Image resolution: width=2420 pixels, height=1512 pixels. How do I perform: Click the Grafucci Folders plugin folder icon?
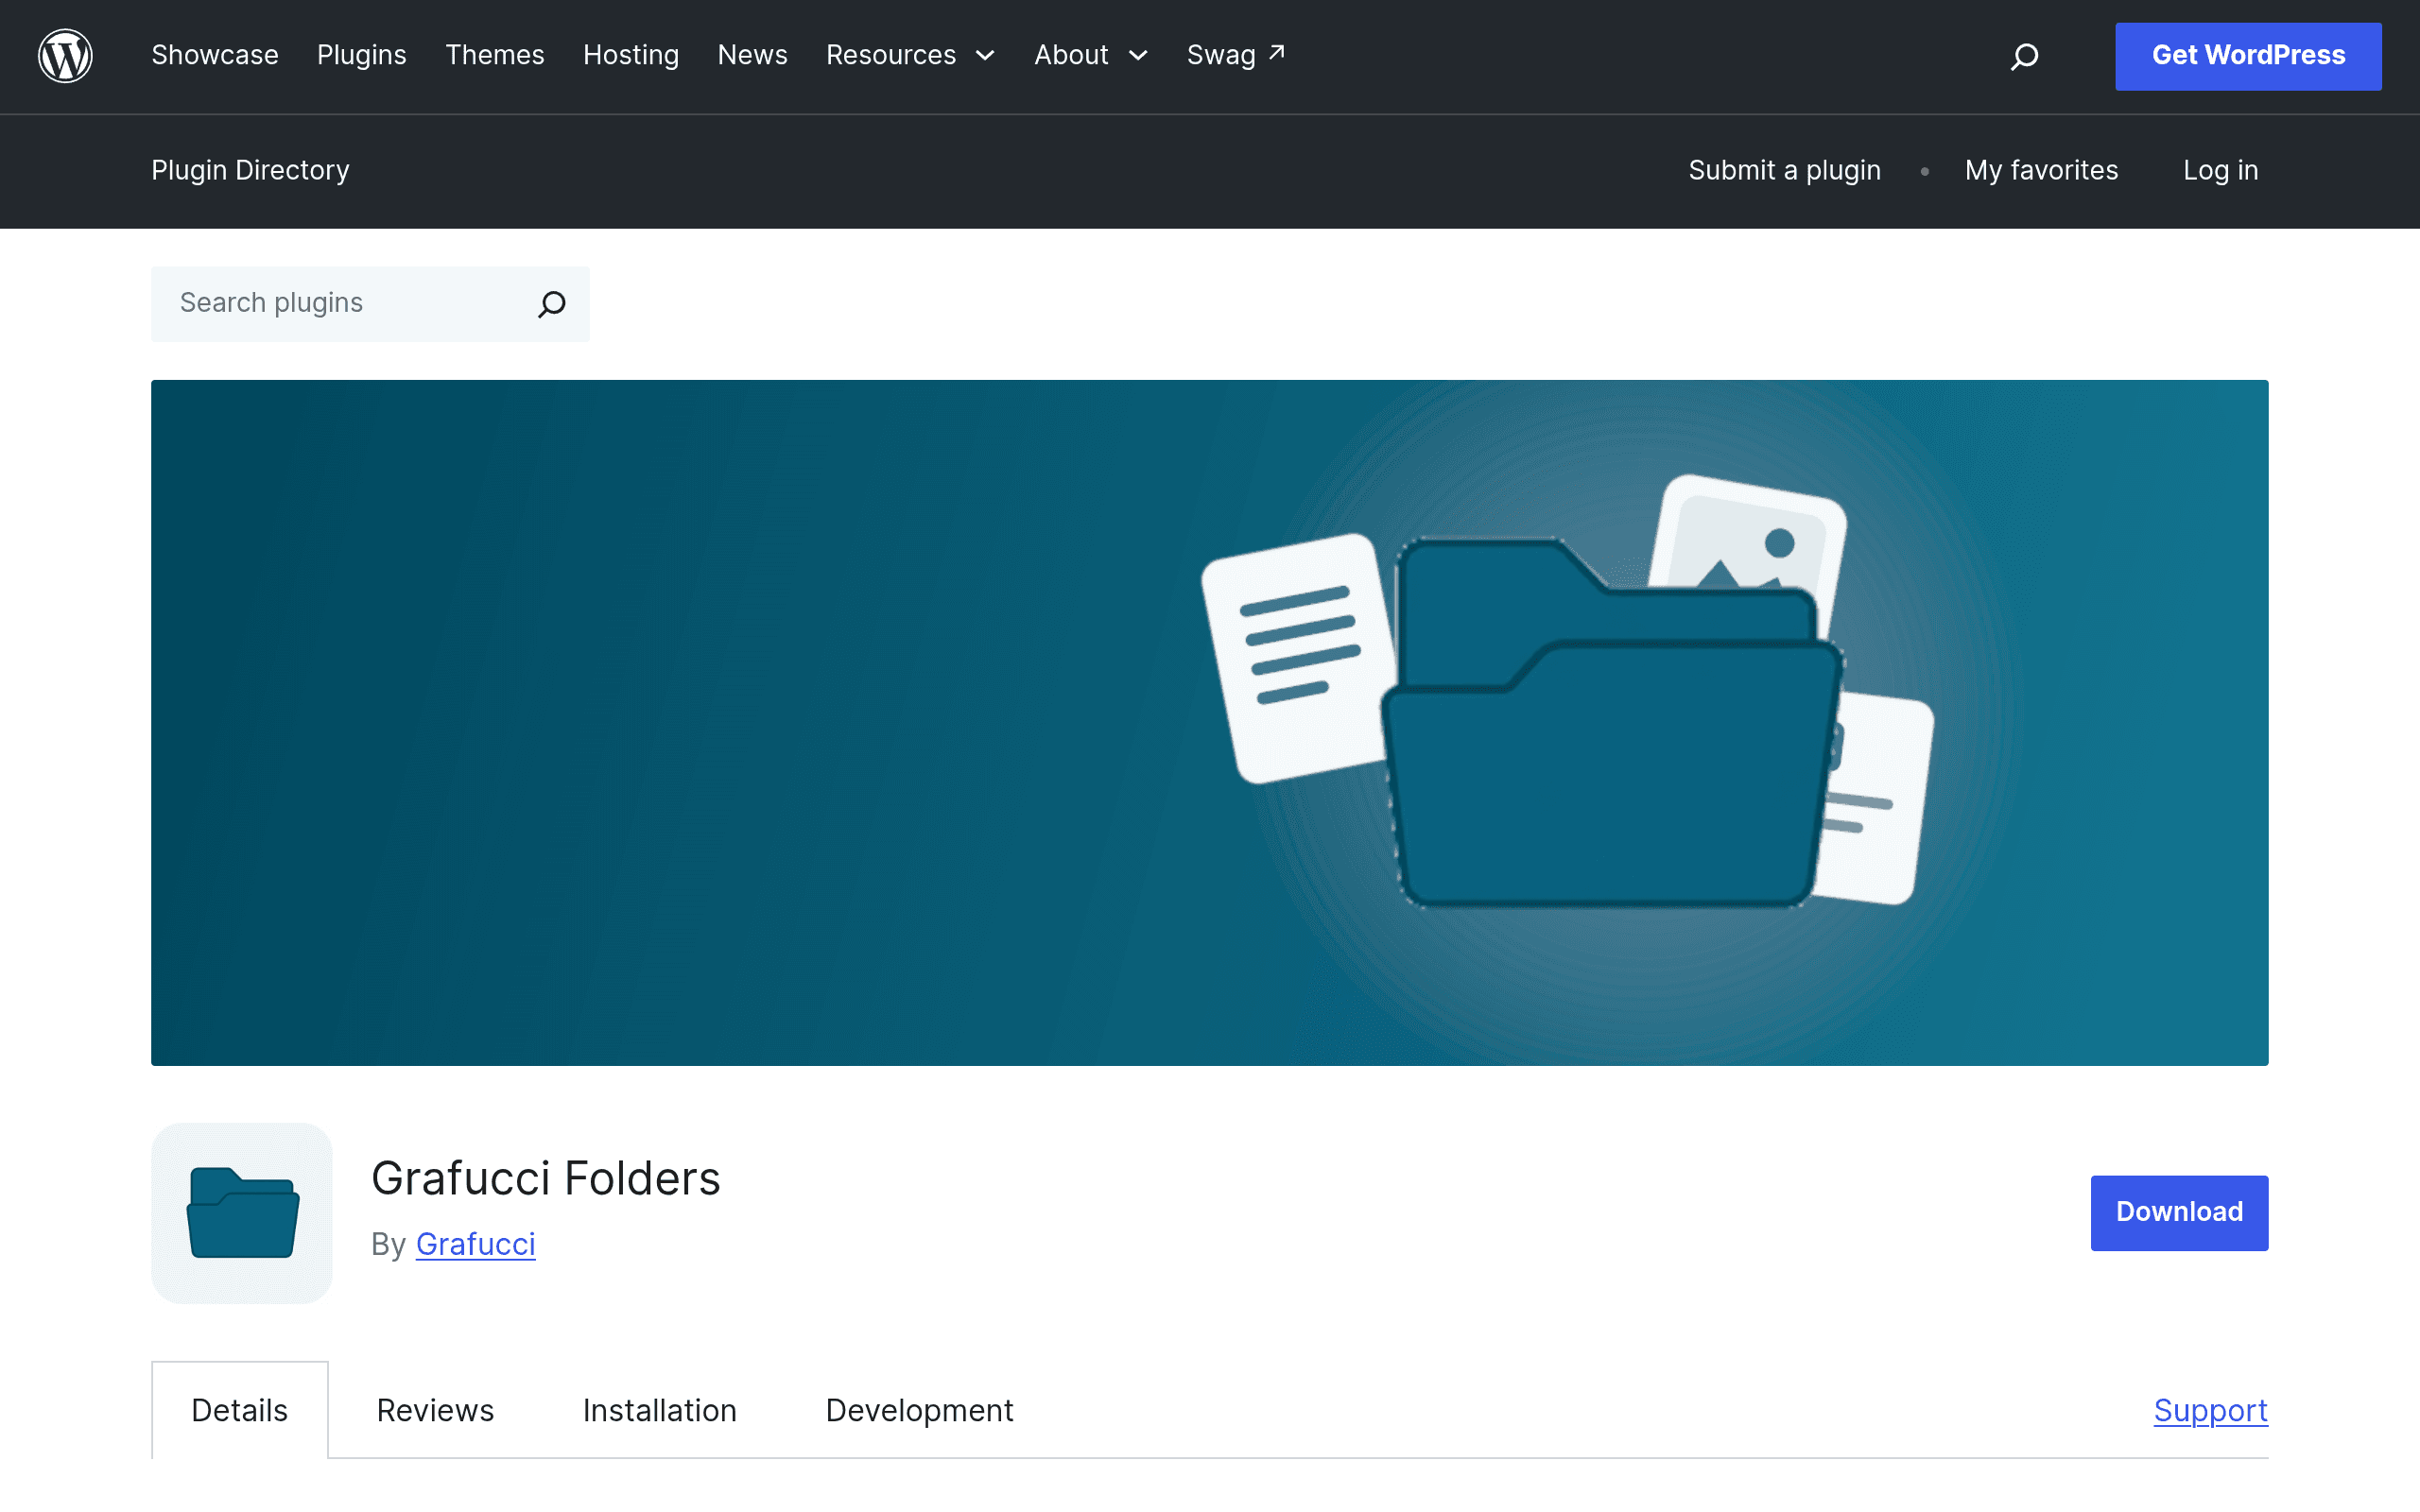coord(242,1212)
